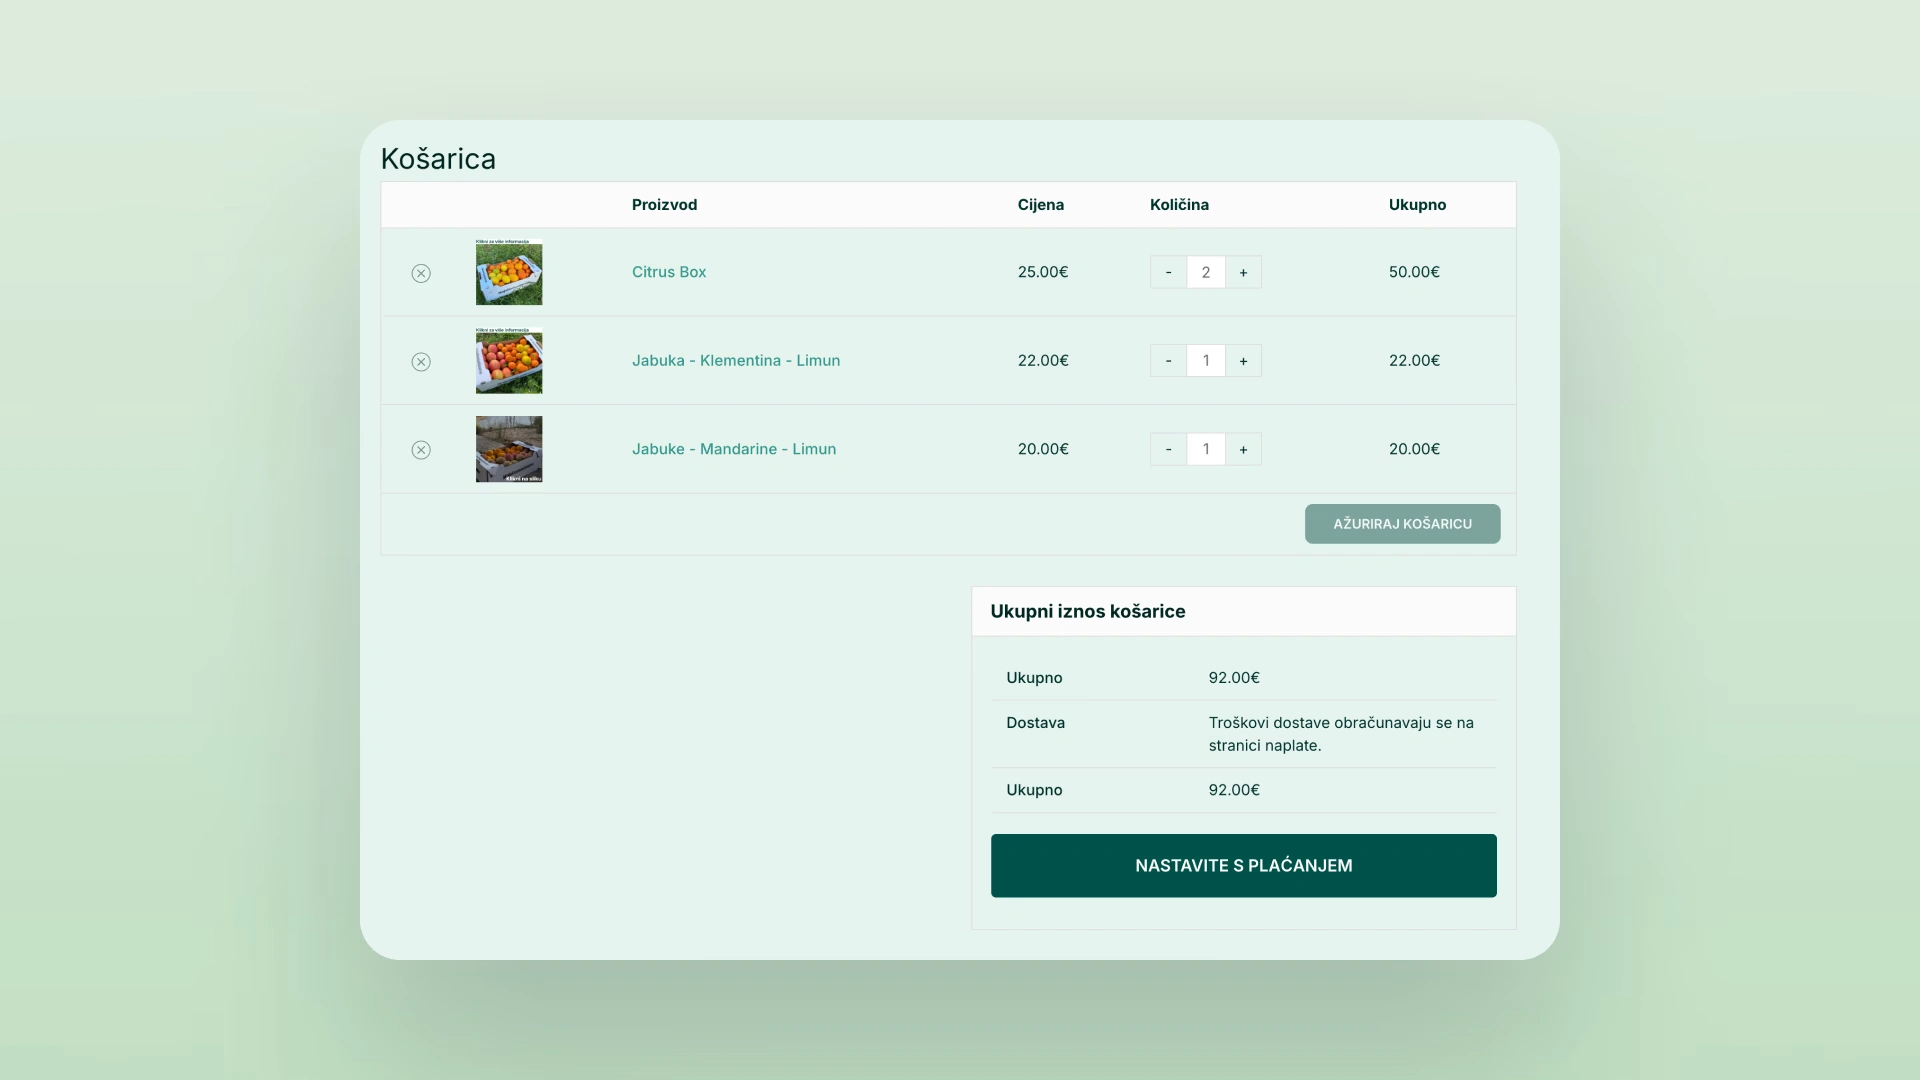This screenshot has height=1080, width=1920.
Task: Increase Jabuke - Mandarine - Limun quantity
Action: point(1243,449)
